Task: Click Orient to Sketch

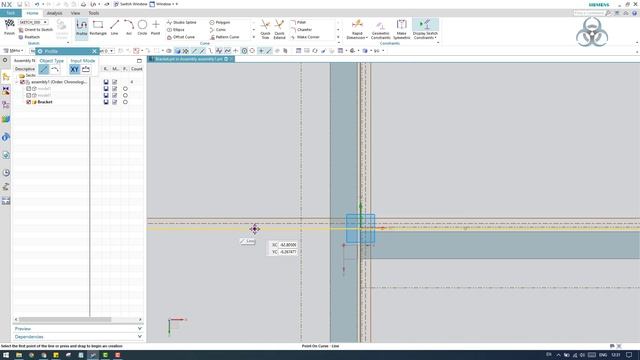Action: point(36,30)
